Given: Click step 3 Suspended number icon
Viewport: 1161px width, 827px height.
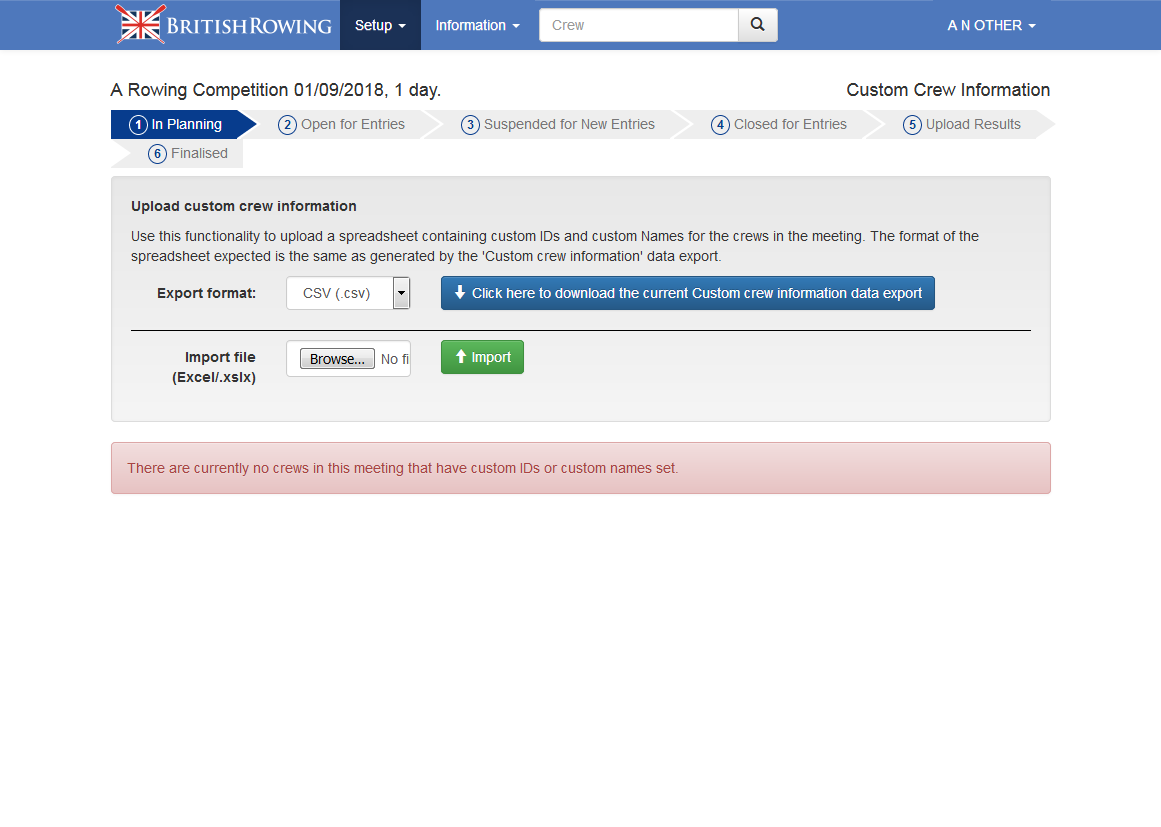Looking at the screenshot, I should pyautogui.click(x=470, y=125).
